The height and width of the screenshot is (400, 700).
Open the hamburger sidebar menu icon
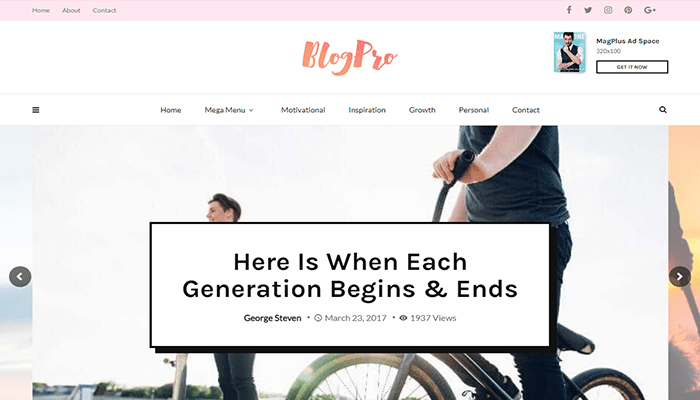[x=36, y=110]
